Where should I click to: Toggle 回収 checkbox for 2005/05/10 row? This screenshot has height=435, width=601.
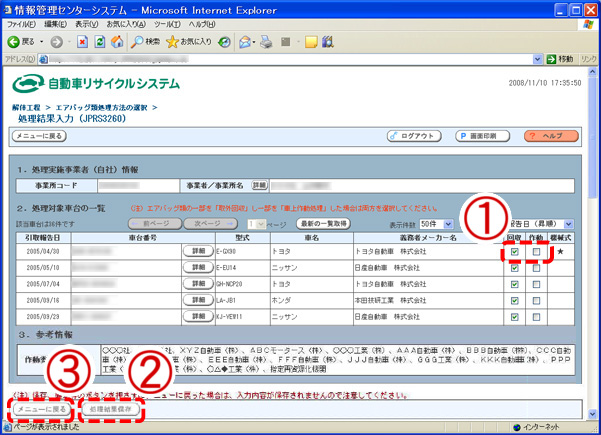pos(515,268)
